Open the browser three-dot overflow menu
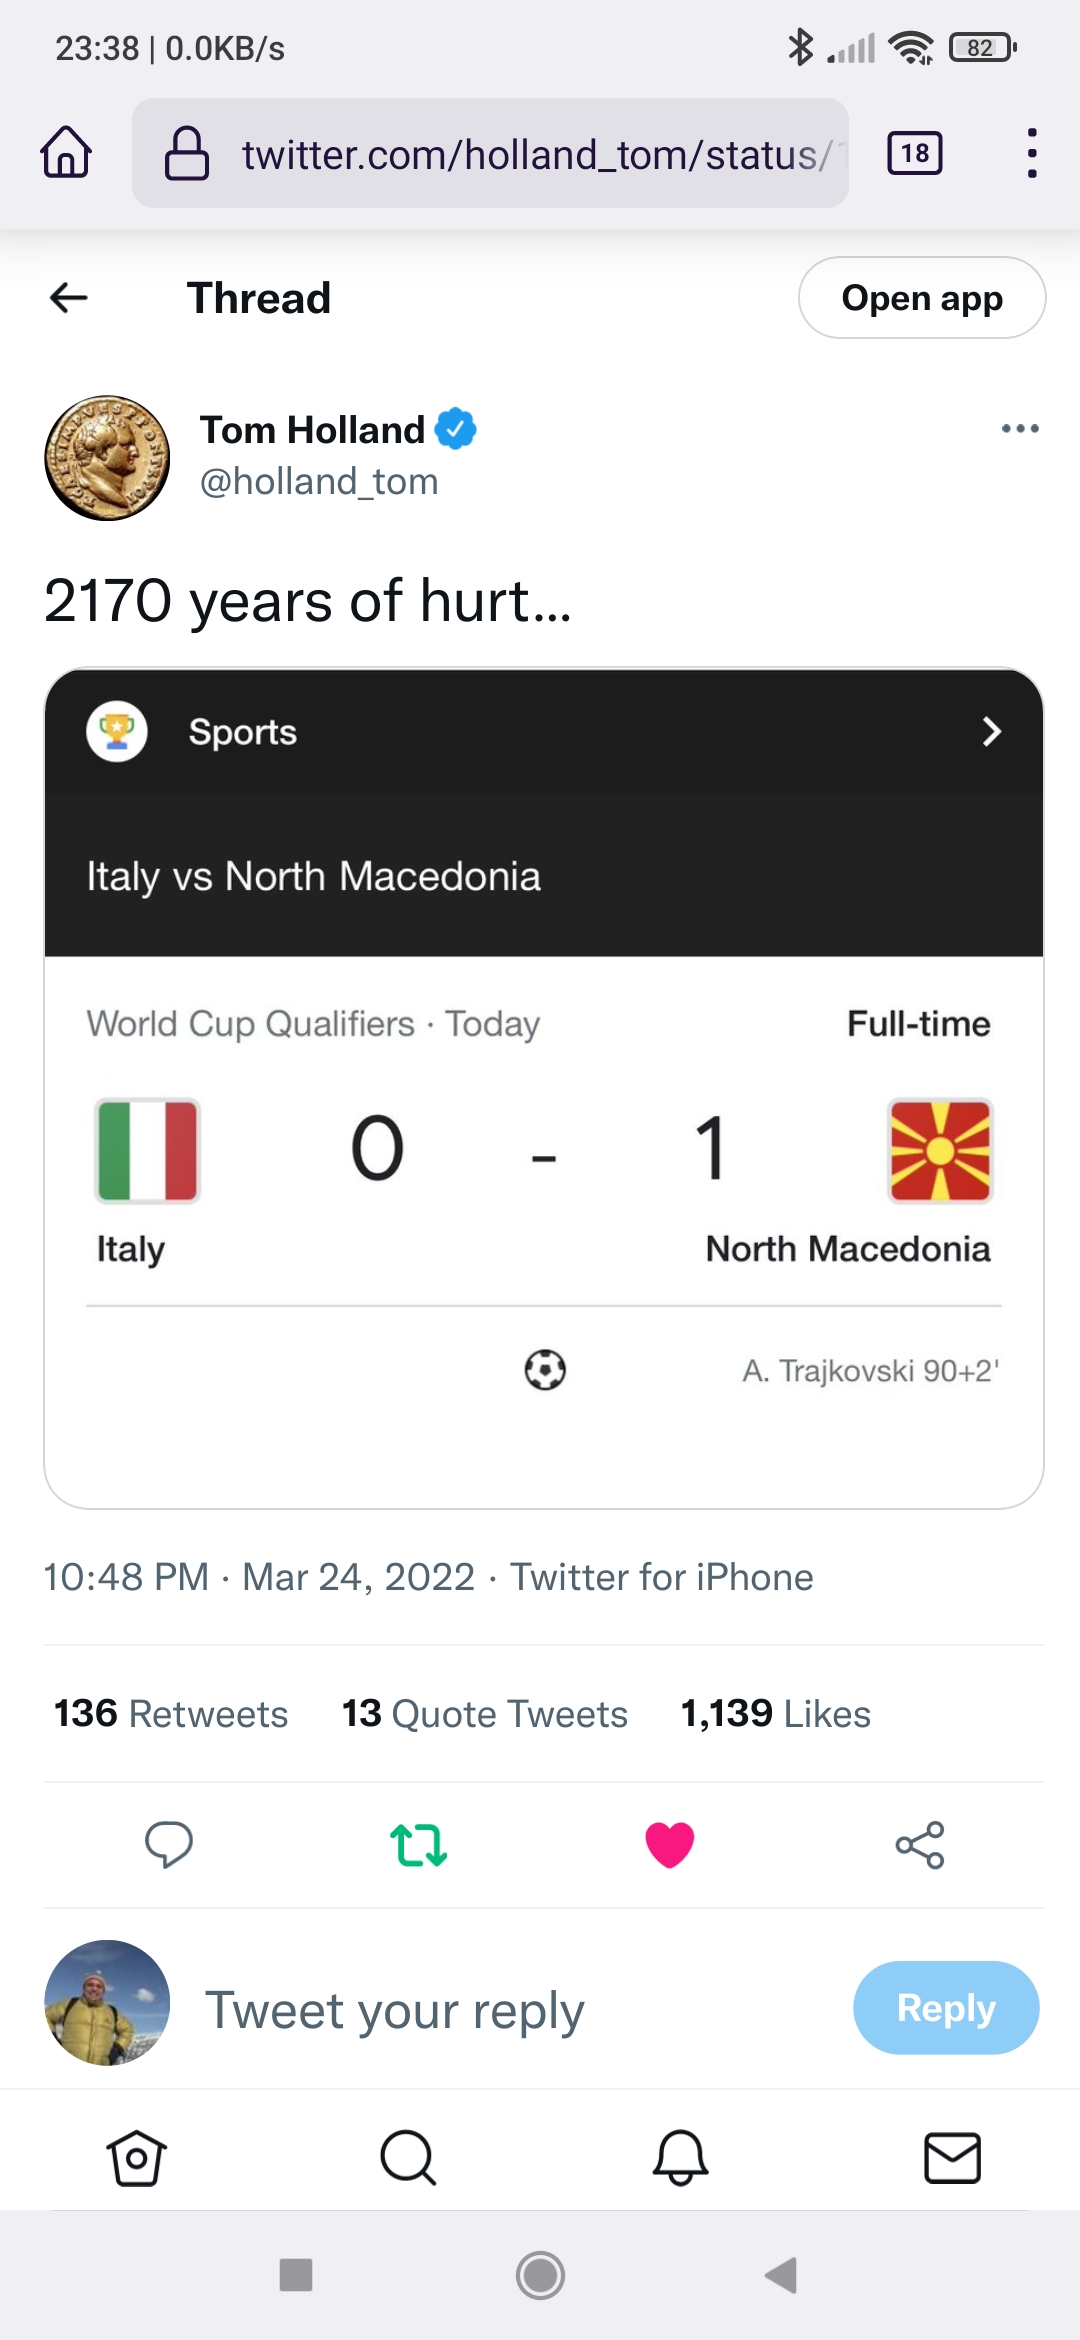The height and width of the screenshot is (2340, 1080). point(1031,153)
